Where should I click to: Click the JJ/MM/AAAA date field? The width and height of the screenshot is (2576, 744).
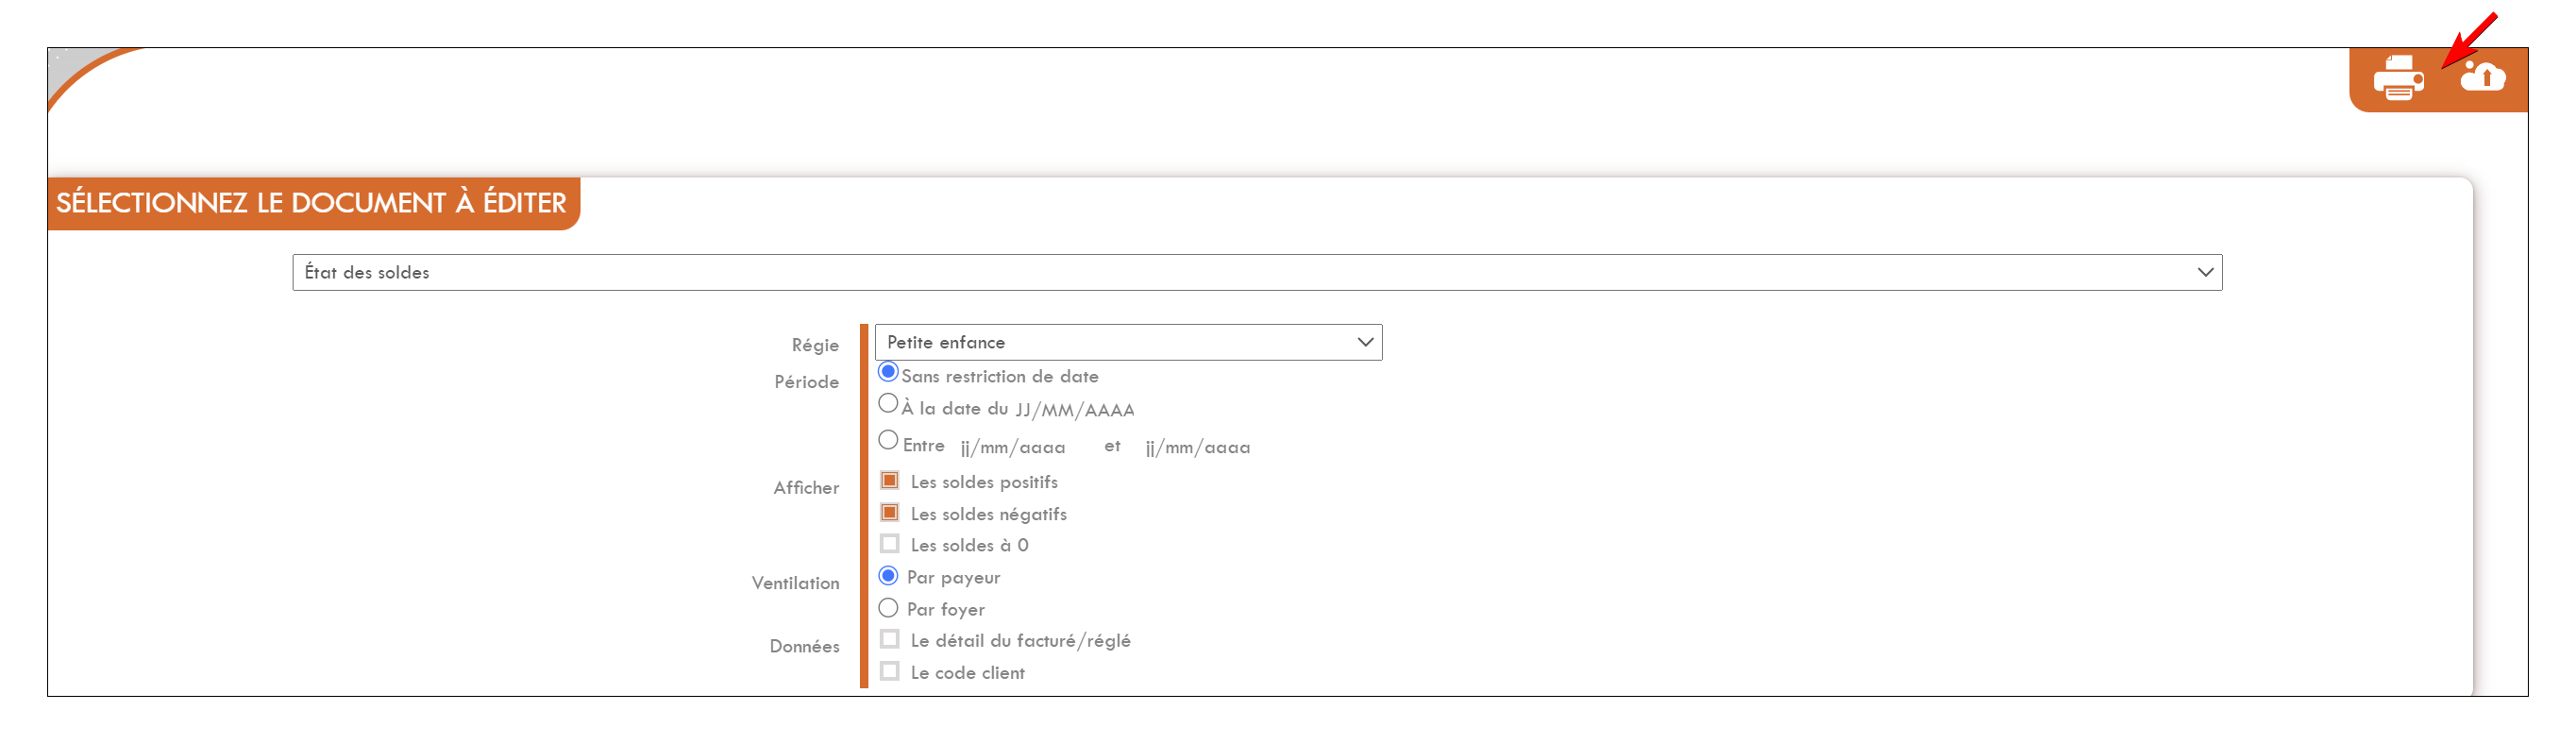coord(1075,410)
